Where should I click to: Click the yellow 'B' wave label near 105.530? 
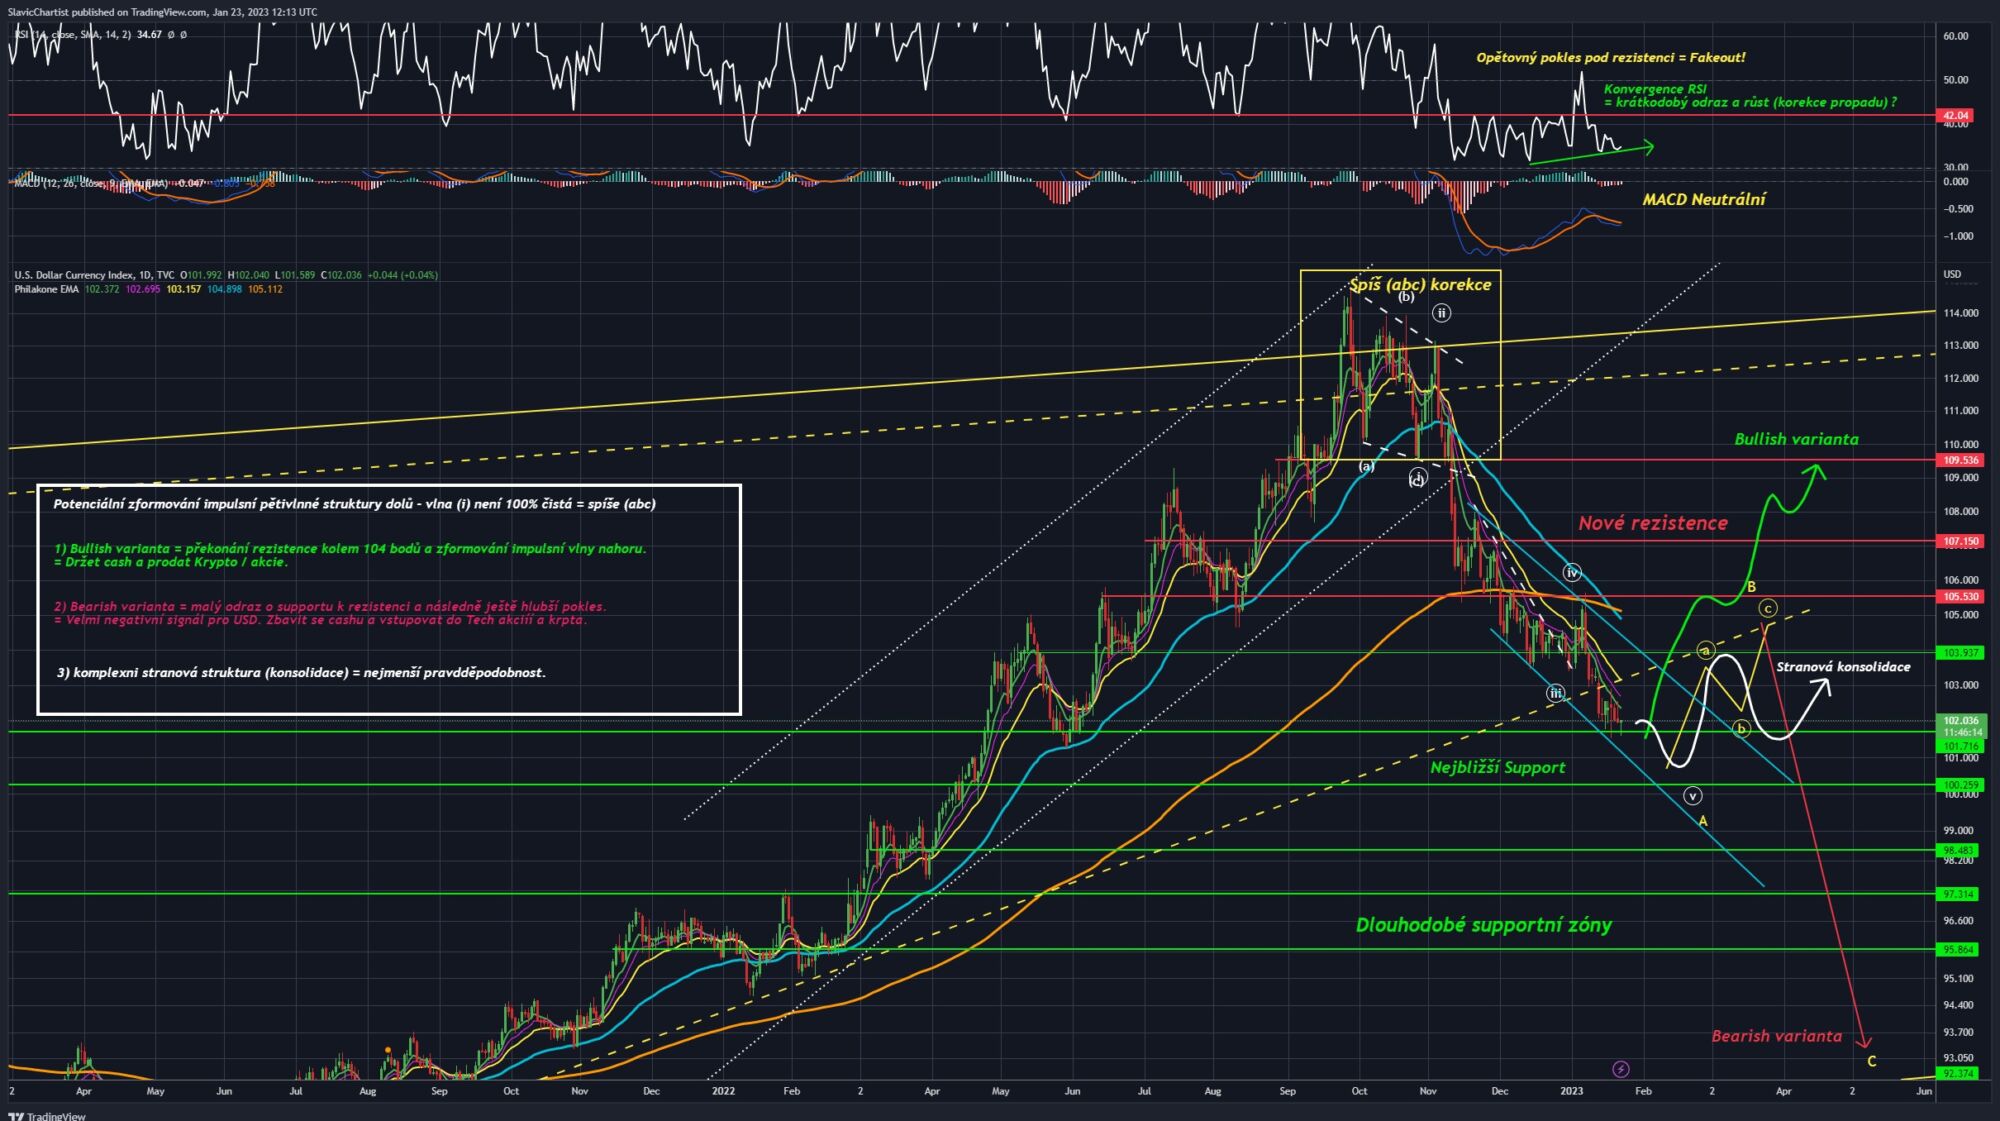click(x=1751, y=586)
